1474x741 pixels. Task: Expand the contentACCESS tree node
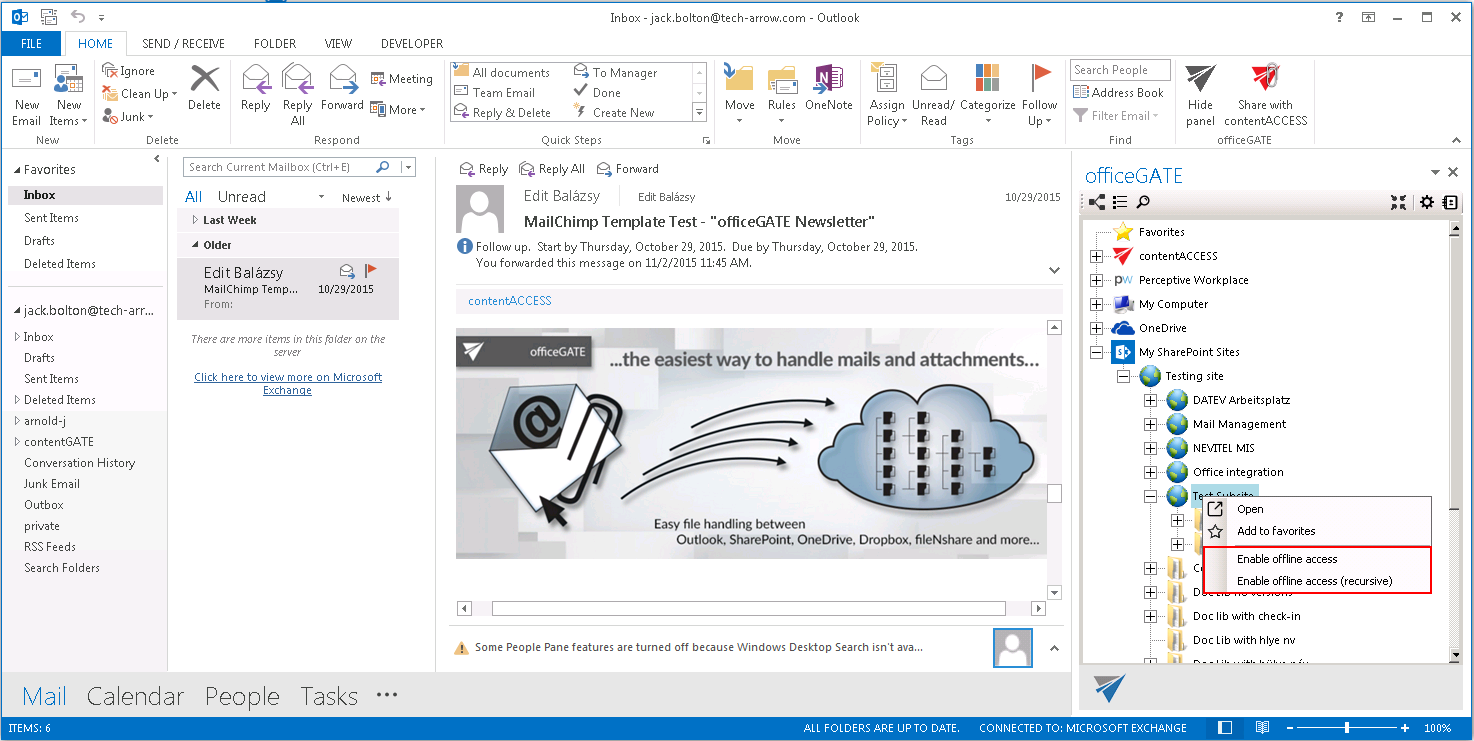pyautogui.click(x=1097, y=256)
